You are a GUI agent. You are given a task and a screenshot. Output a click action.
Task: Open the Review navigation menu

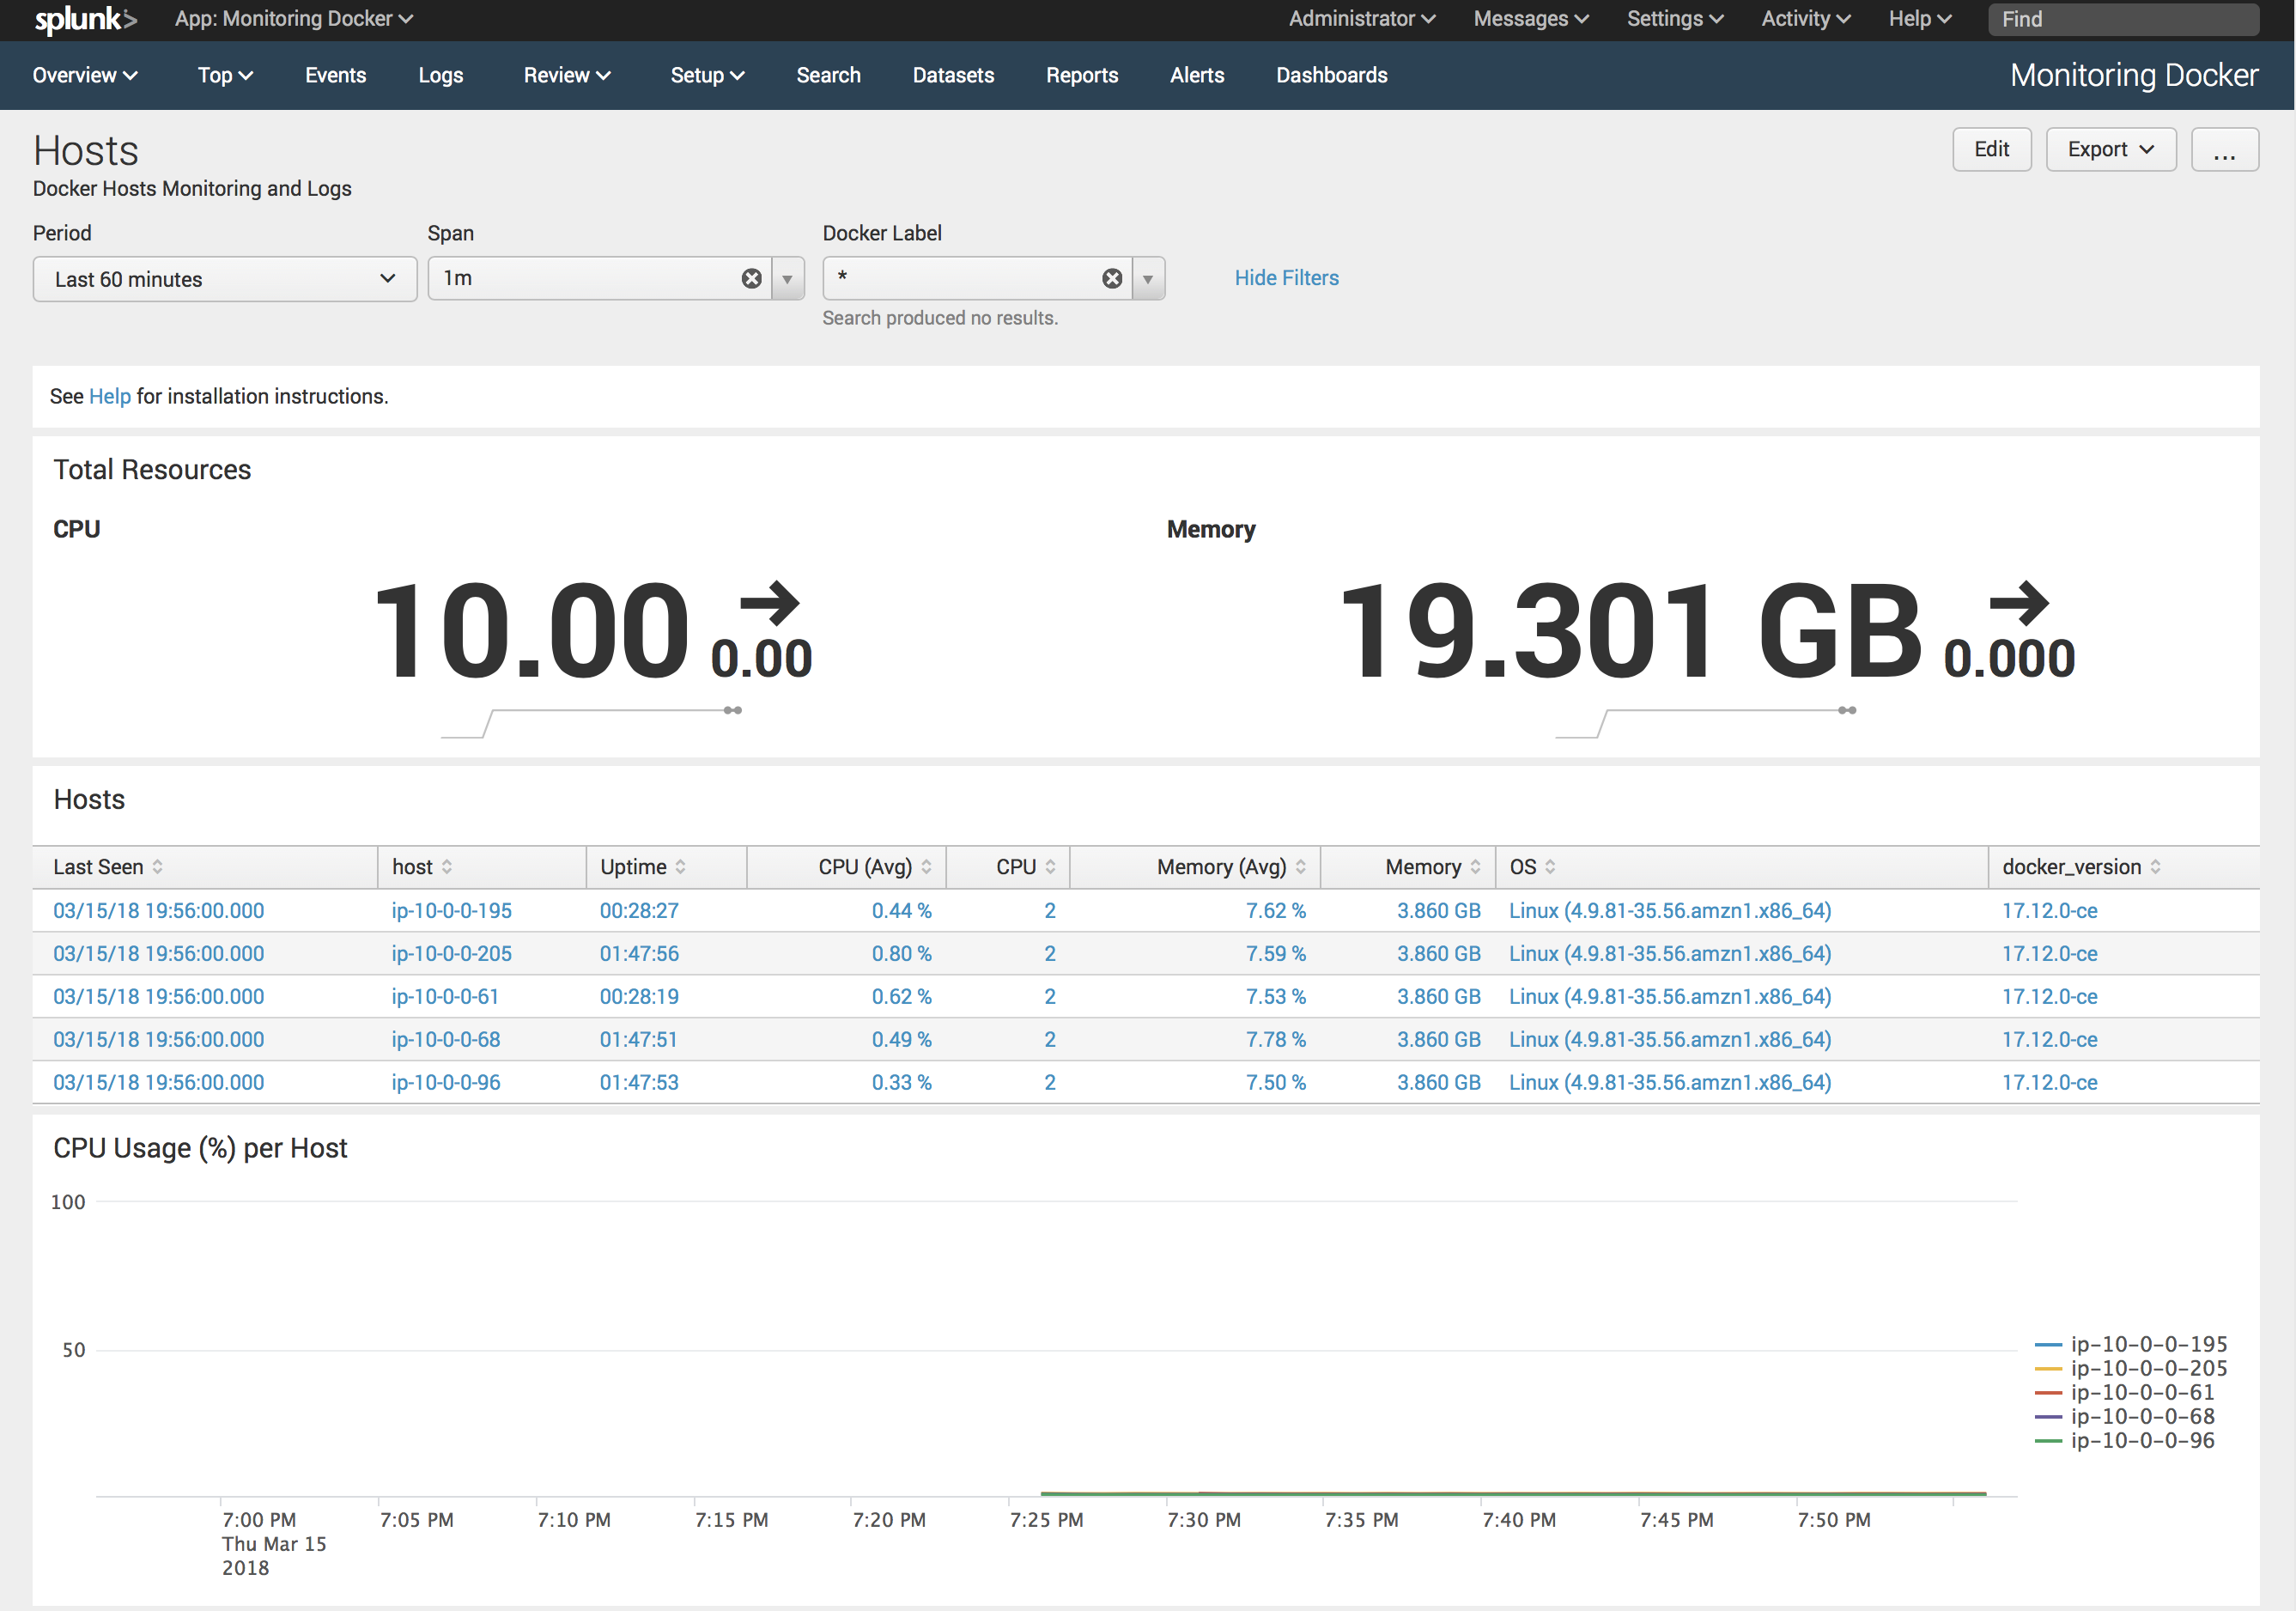pyautogui.click(x=567, y=75)
